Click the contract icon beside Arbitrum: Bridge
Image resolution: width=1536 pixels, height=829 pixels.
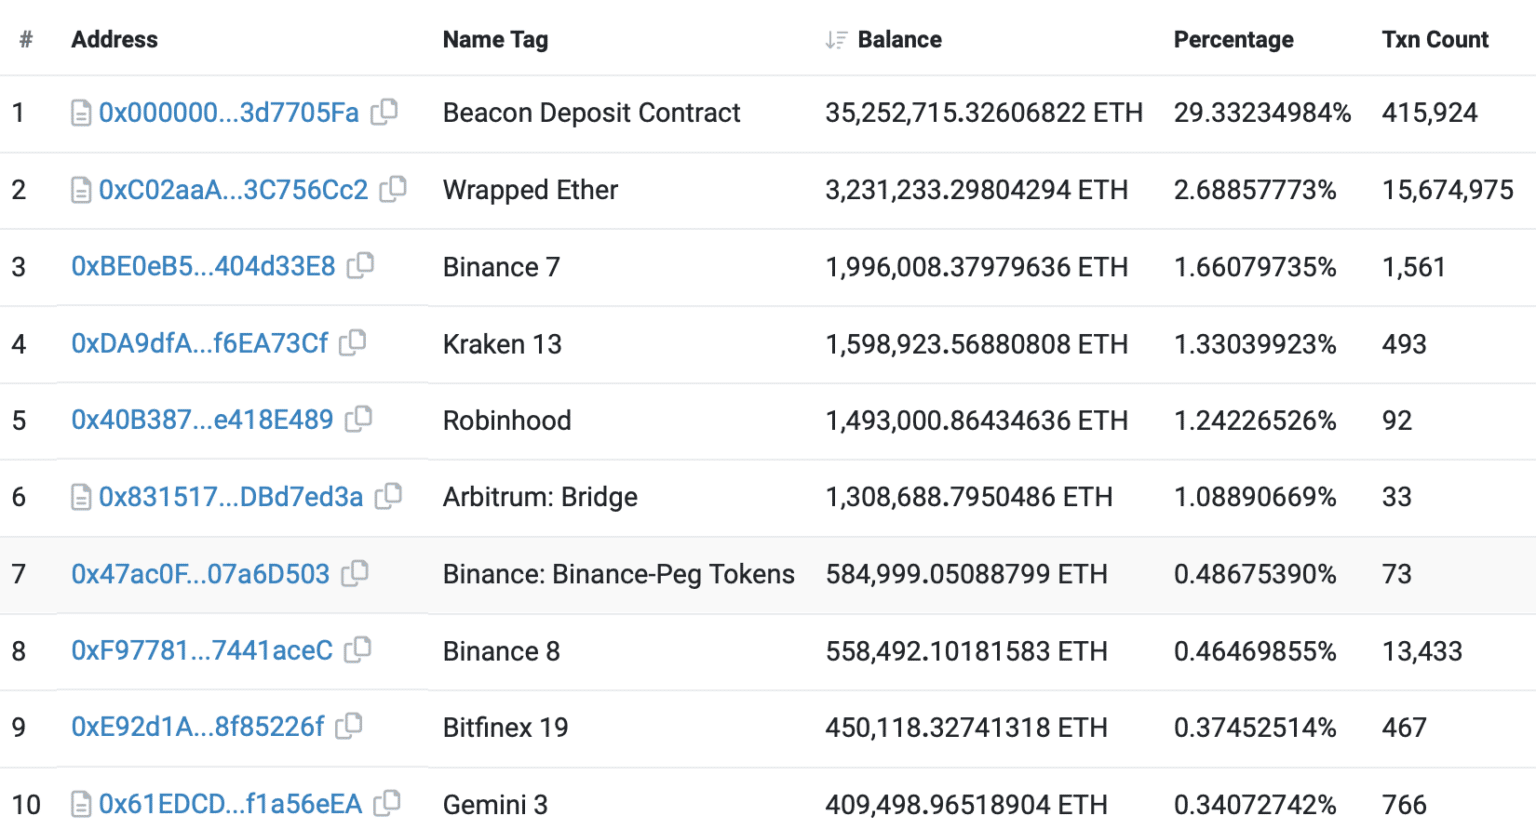coord(81,497)
